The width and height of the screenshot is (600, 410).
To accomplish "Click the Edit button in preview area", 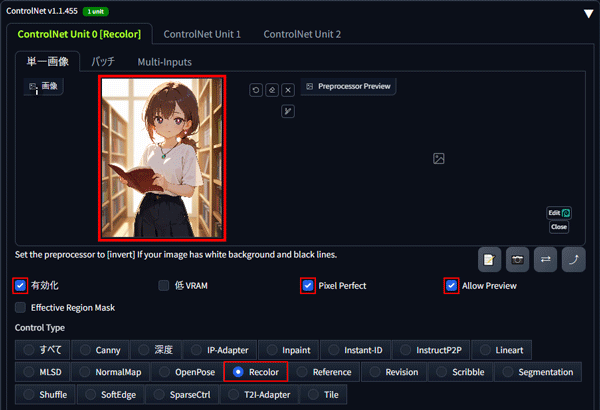I will coord(559,213).
